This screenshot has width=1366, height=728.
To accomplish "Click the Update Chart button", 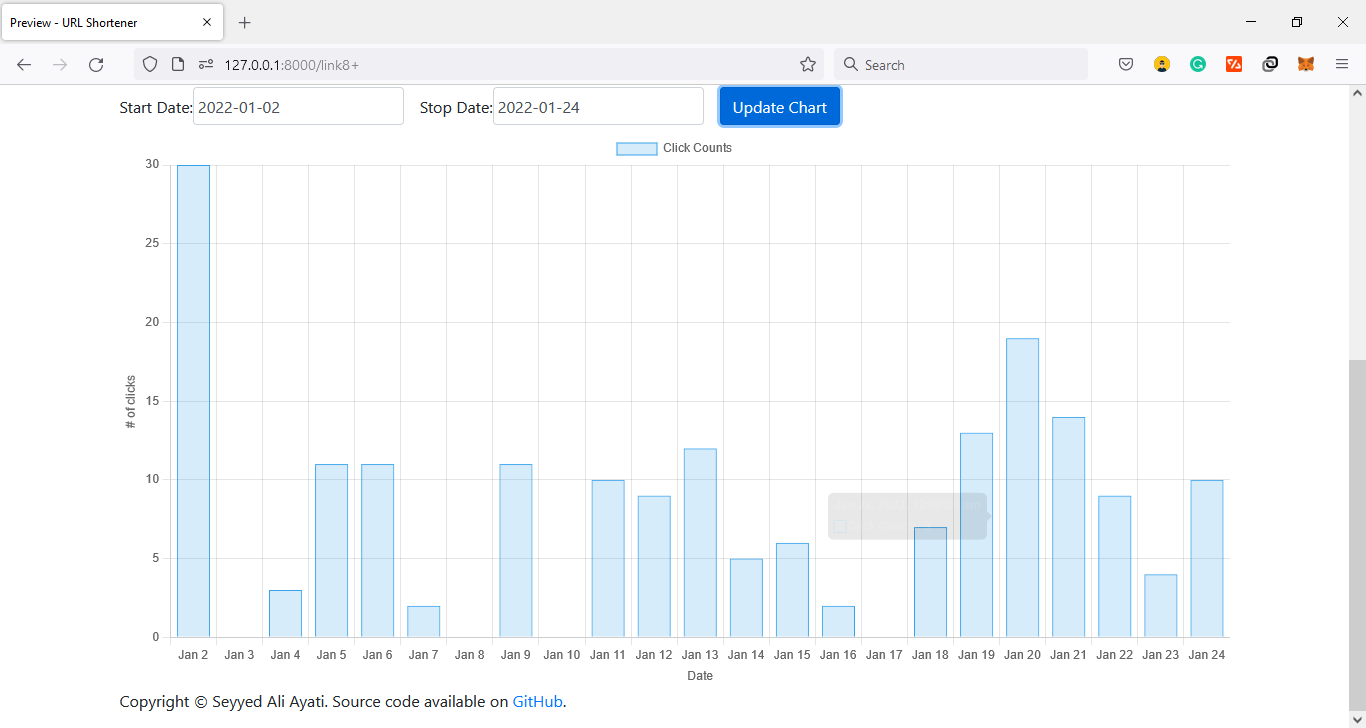I will (x=780, y=107).
